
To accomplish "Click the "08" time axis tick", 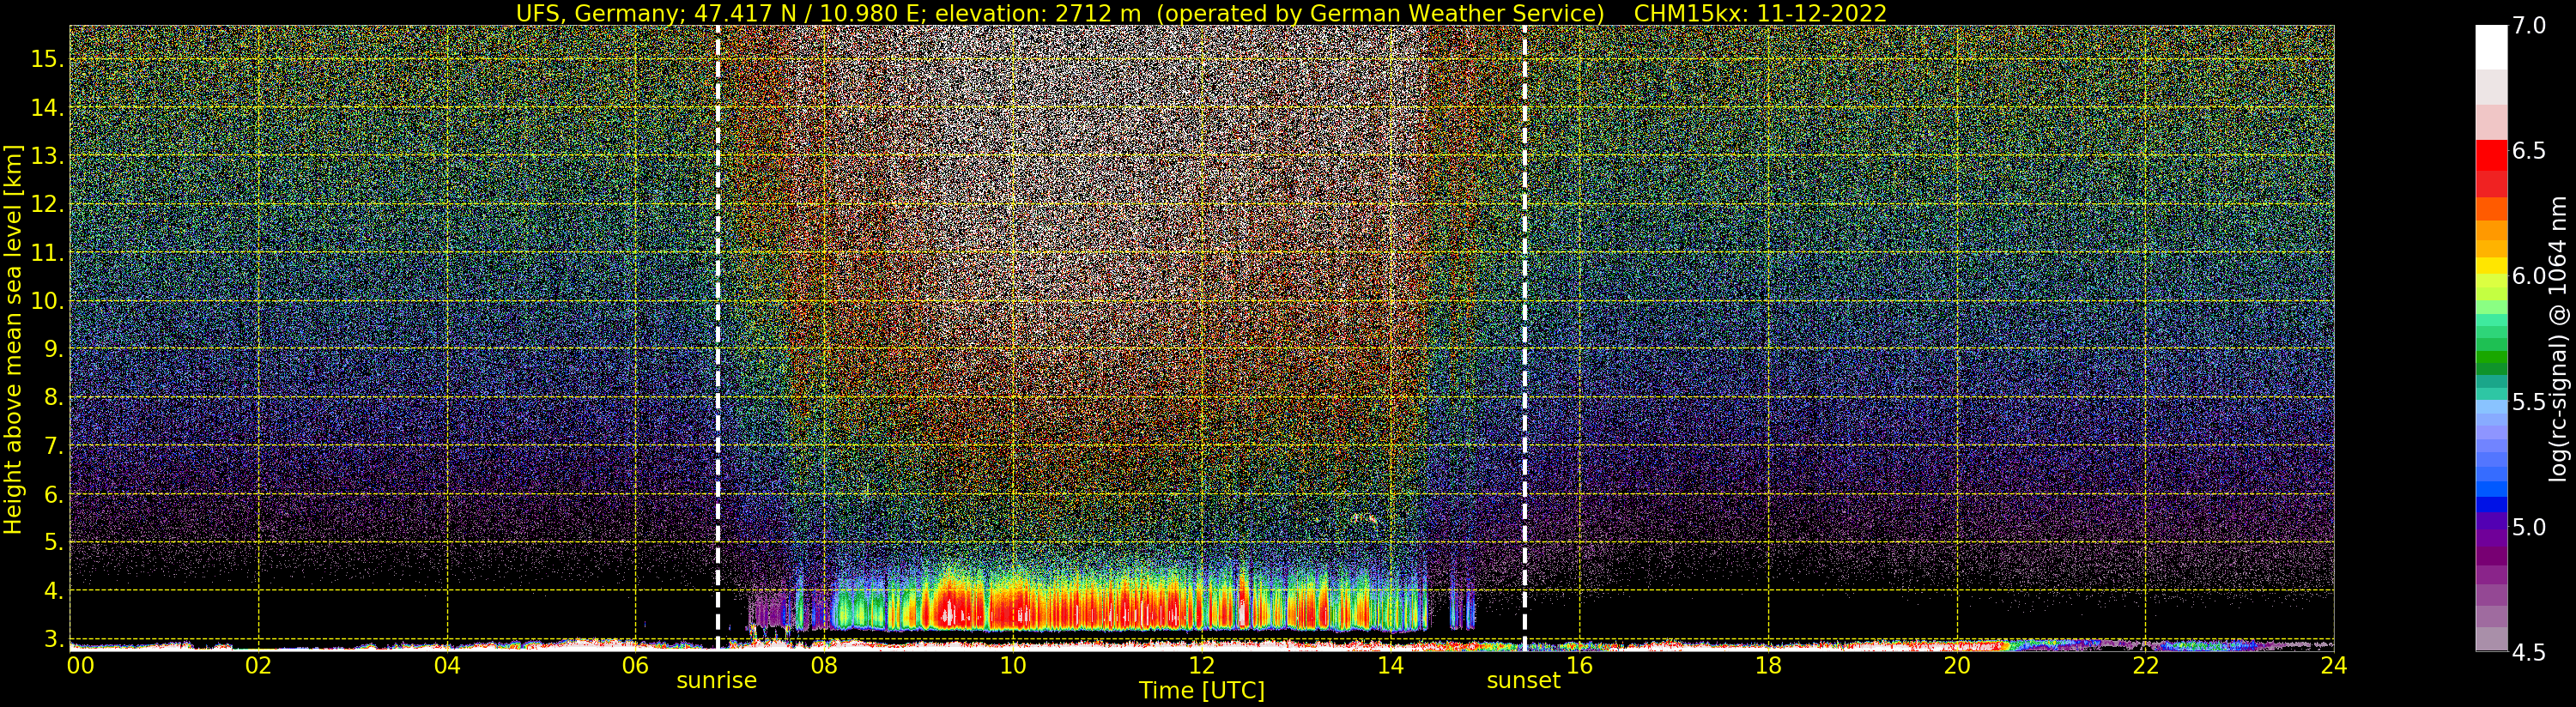I will click(824, 666).
